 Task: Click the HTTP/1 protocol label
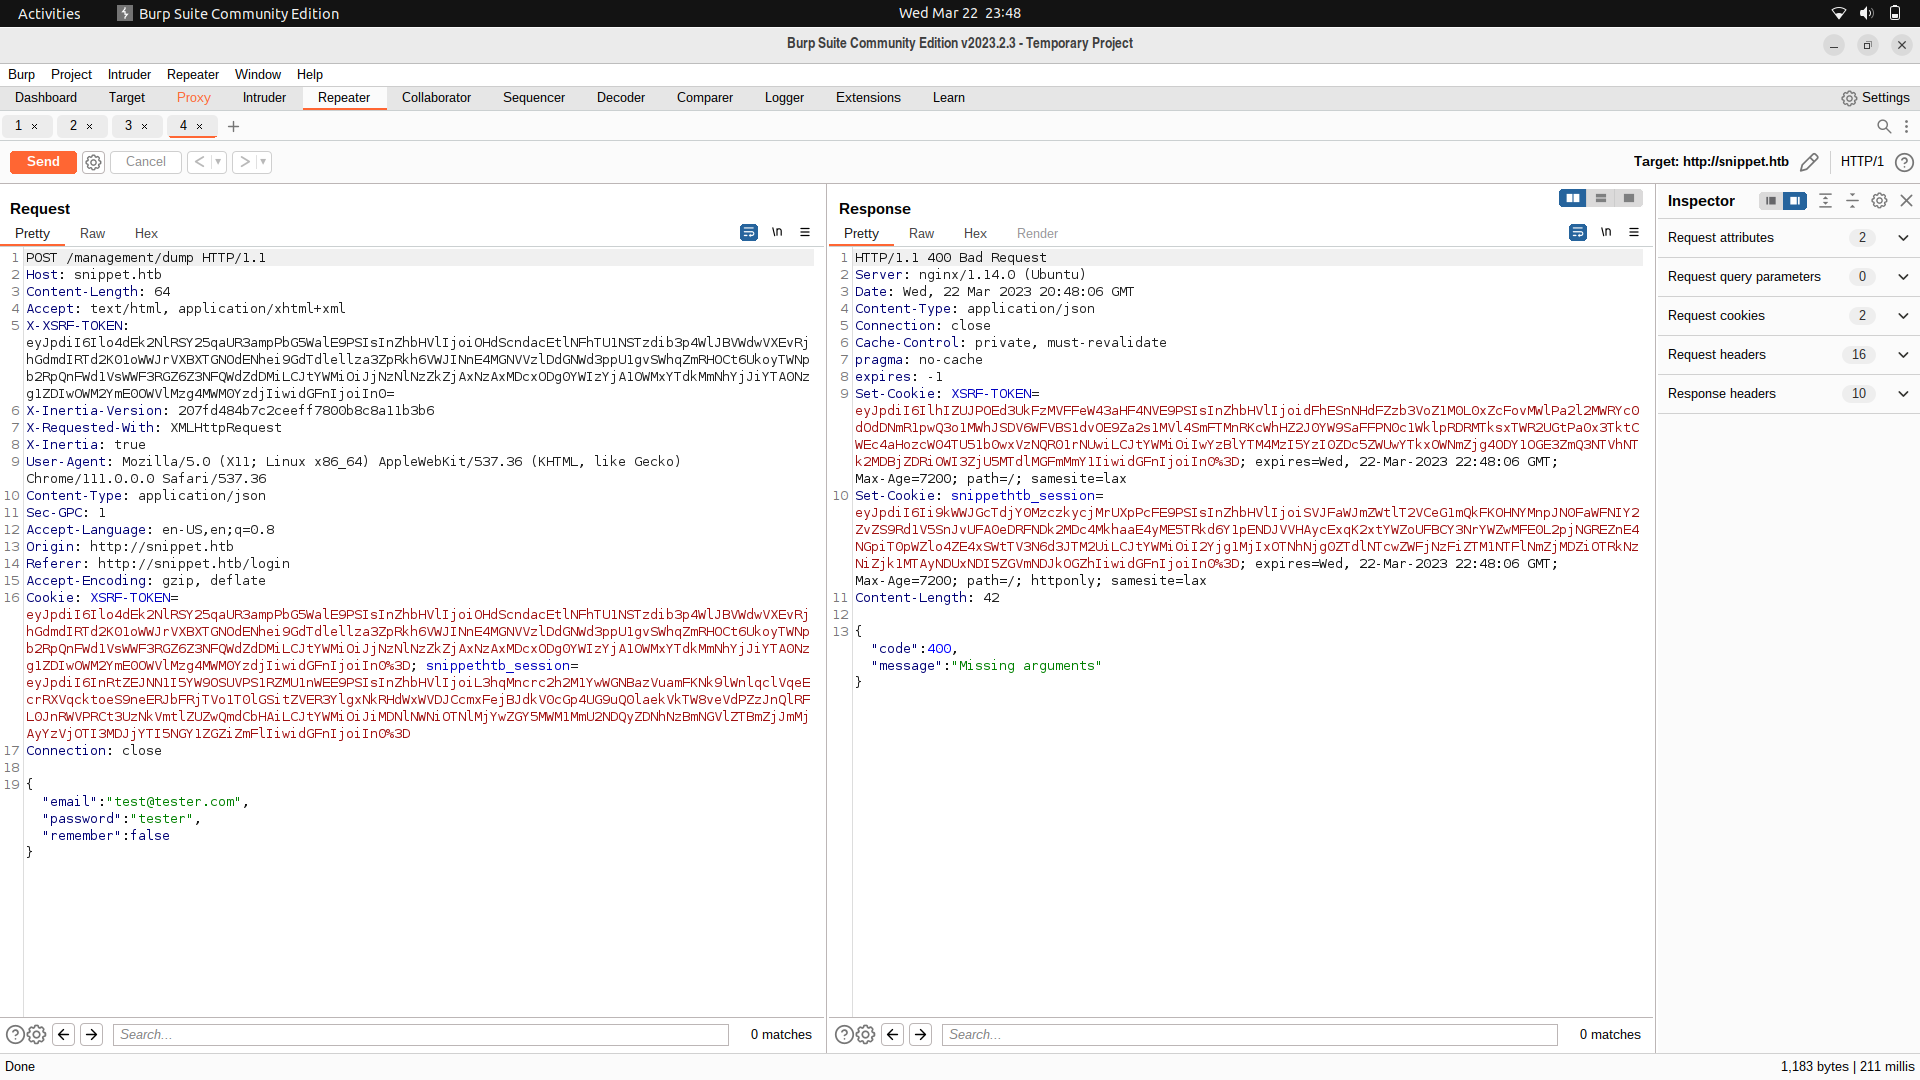click(1862, 162)
